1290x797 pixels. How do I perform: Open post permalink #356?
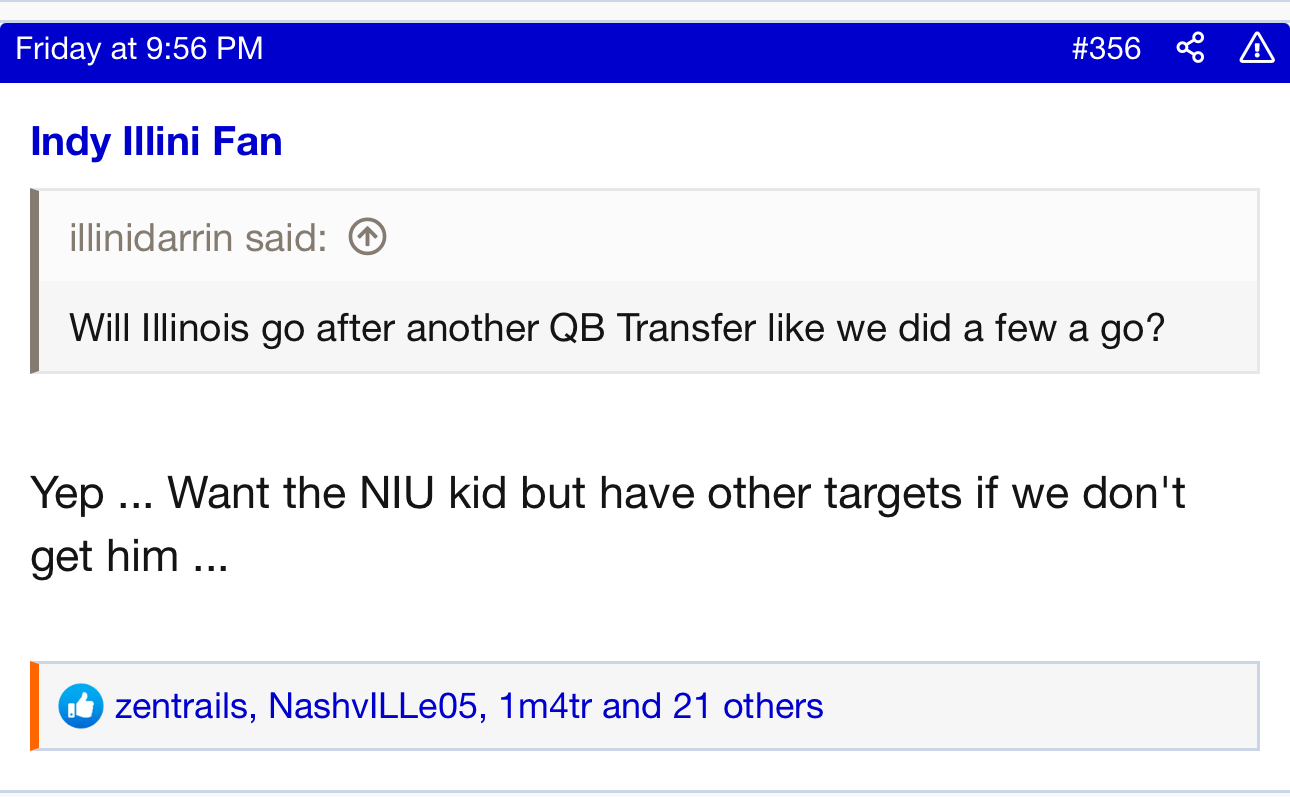[1106, 48]
